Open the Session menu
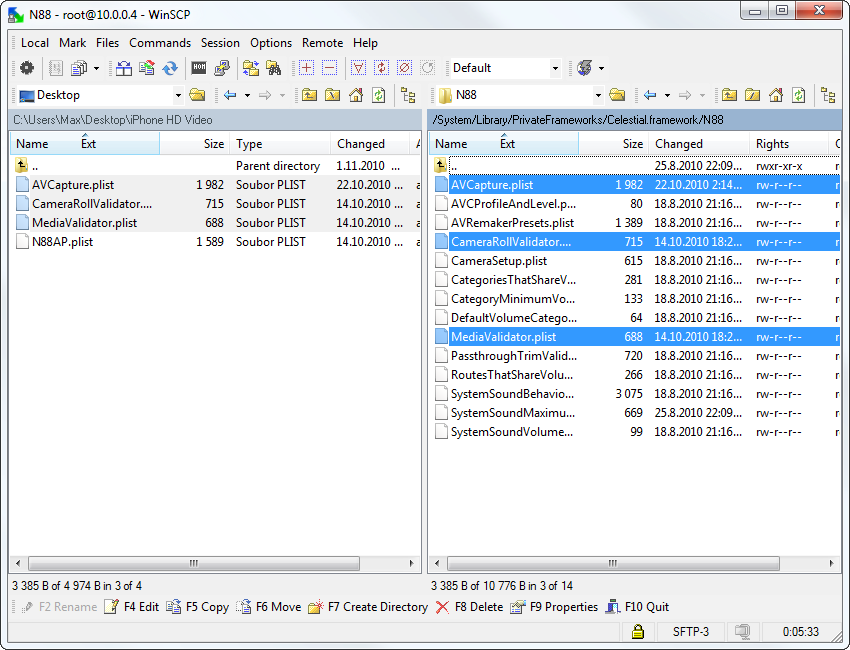 point(220,43)
